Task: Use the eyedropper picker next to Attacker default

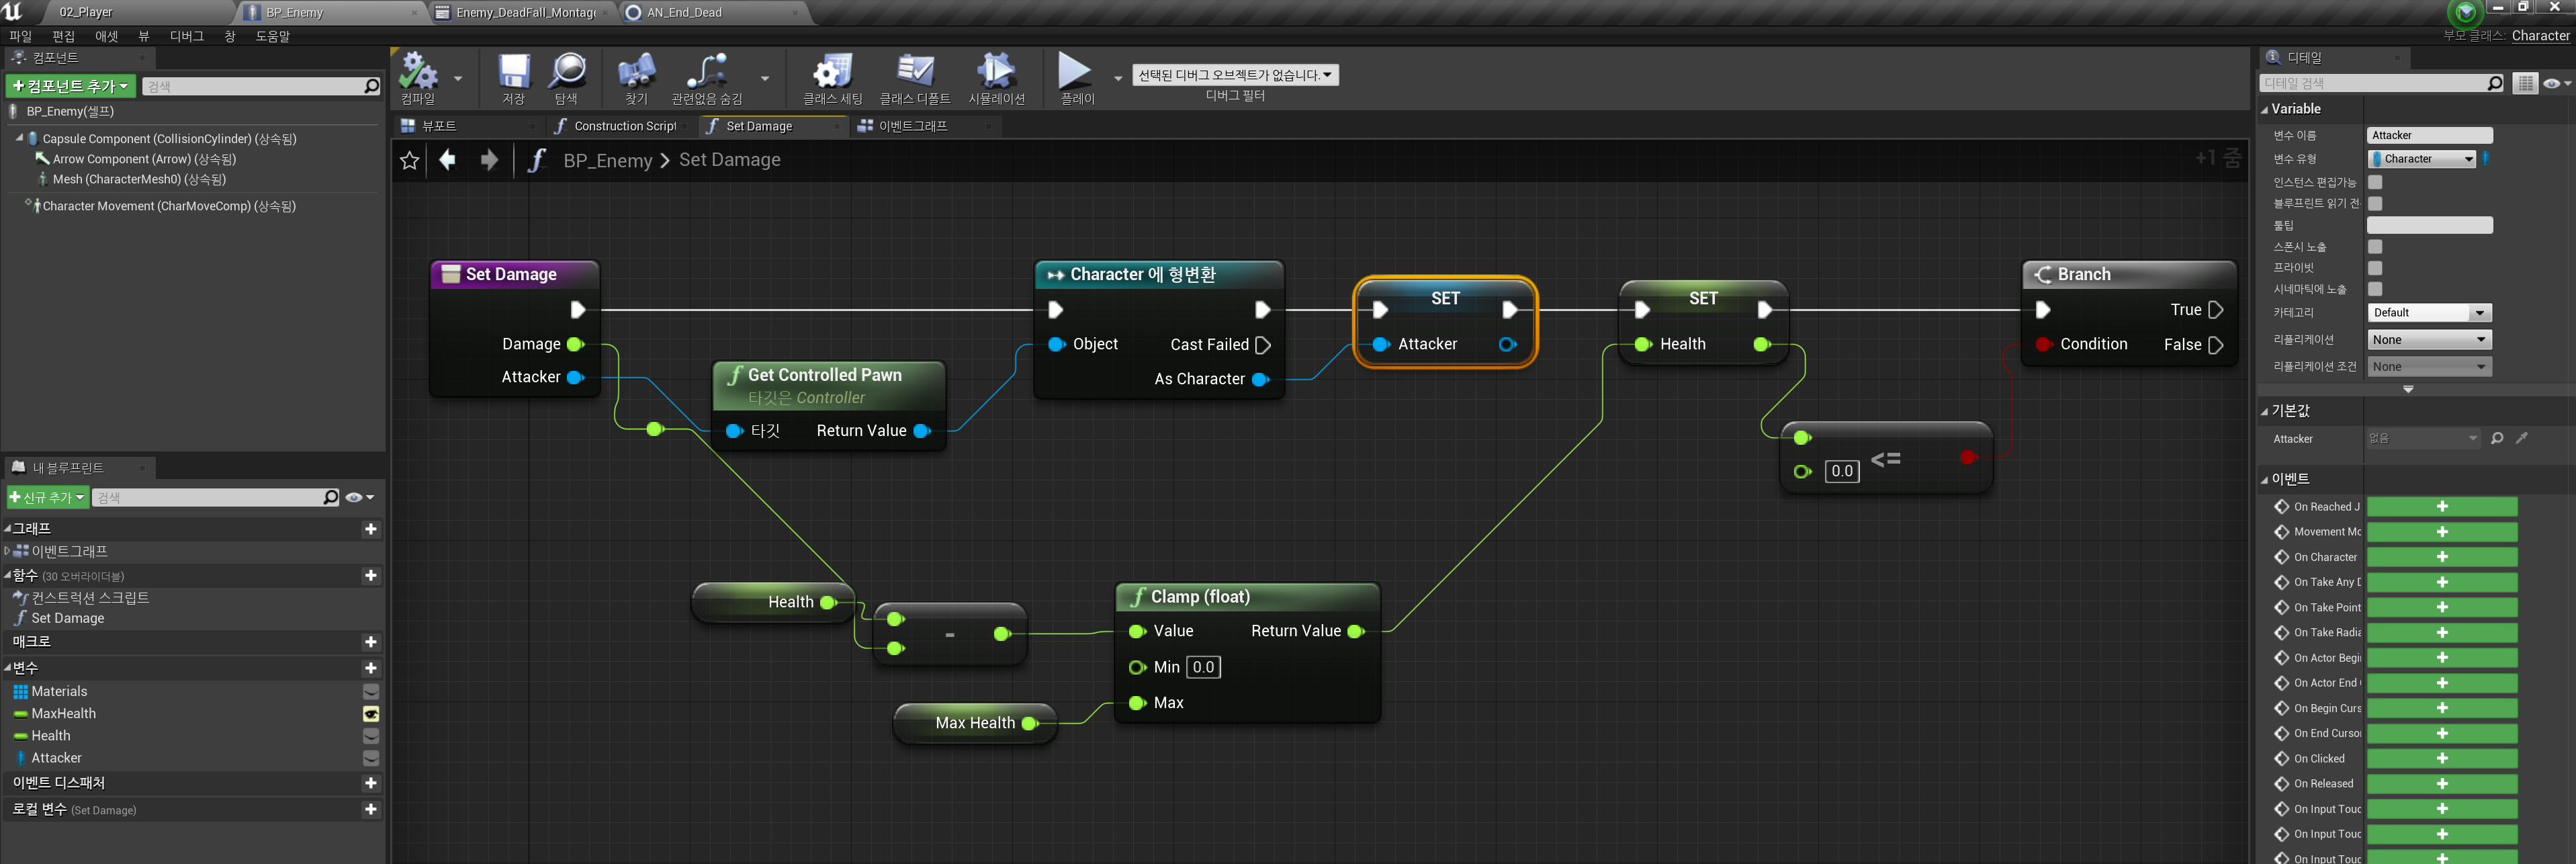Action: click(x=2522, y=438)
